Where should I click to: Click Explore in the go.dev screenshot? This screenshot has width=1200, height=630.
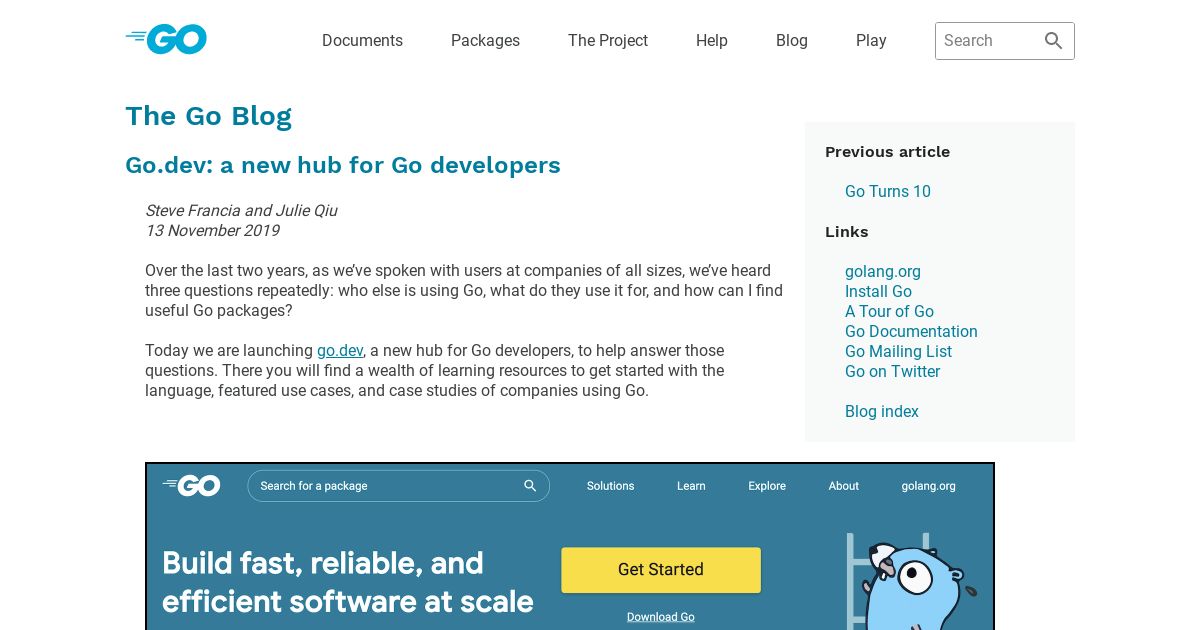point(767,486)
